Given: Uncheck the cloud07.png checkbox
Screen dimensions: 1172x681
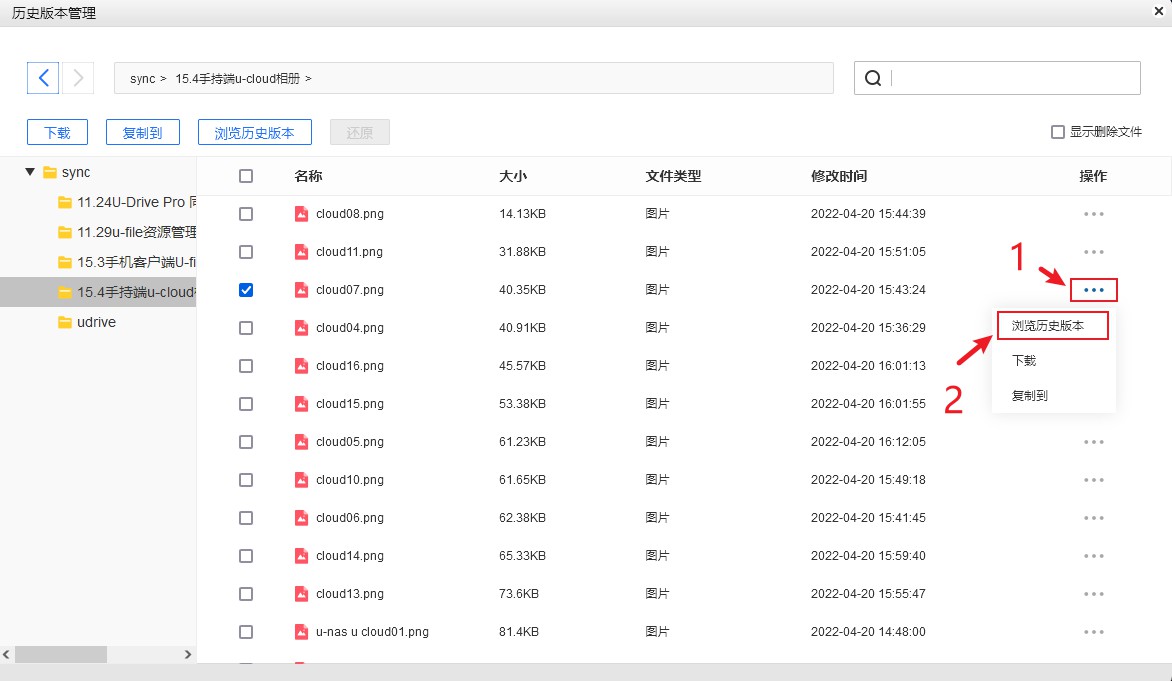Looking at the screenshot, I should click(246, 290).
